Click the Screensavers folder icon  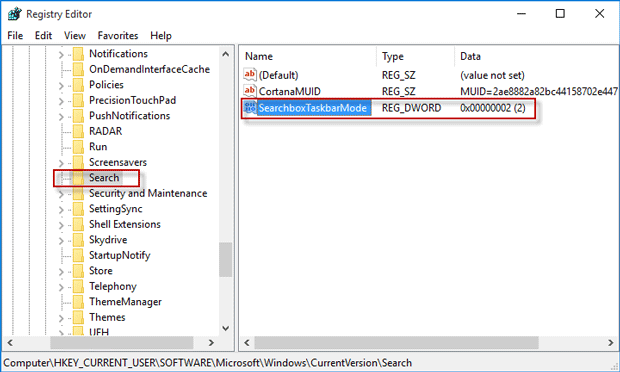pyautogui.click(x=78, y=162)
